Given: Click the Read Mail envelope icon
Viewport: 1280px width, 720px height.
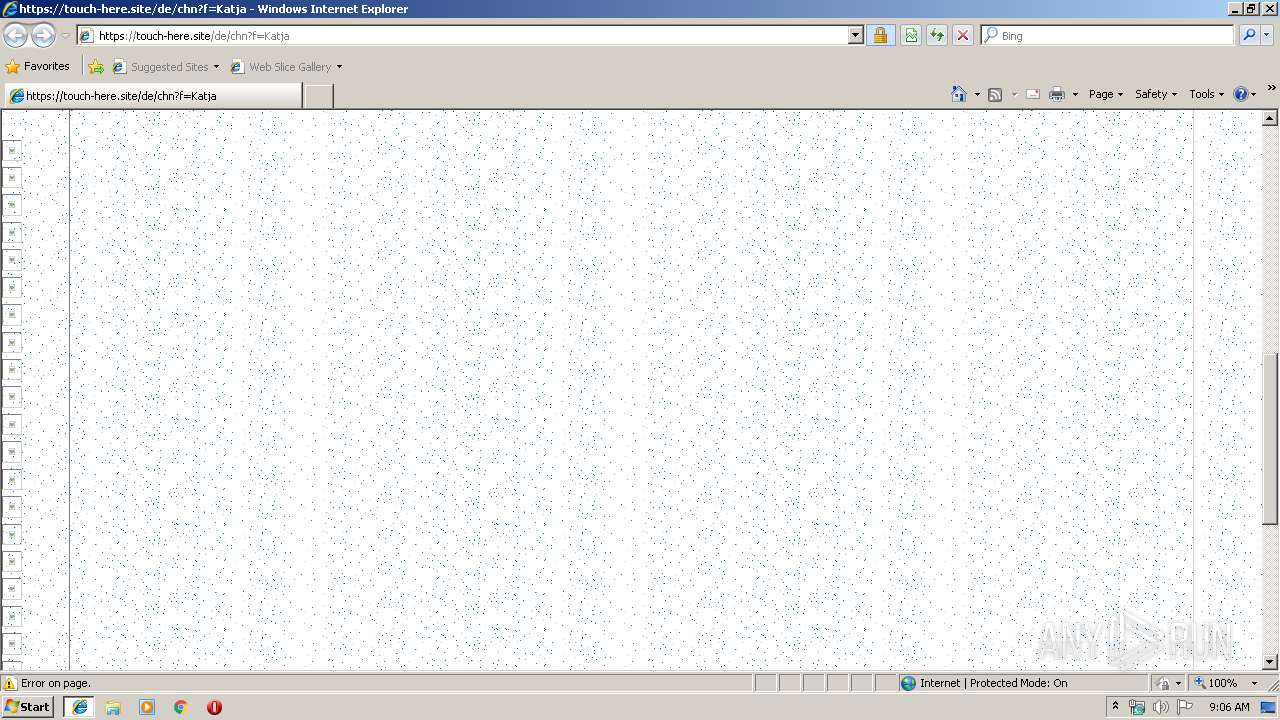Looking at the screenshot, I should pyautogui.click(x=1033, y=94).
